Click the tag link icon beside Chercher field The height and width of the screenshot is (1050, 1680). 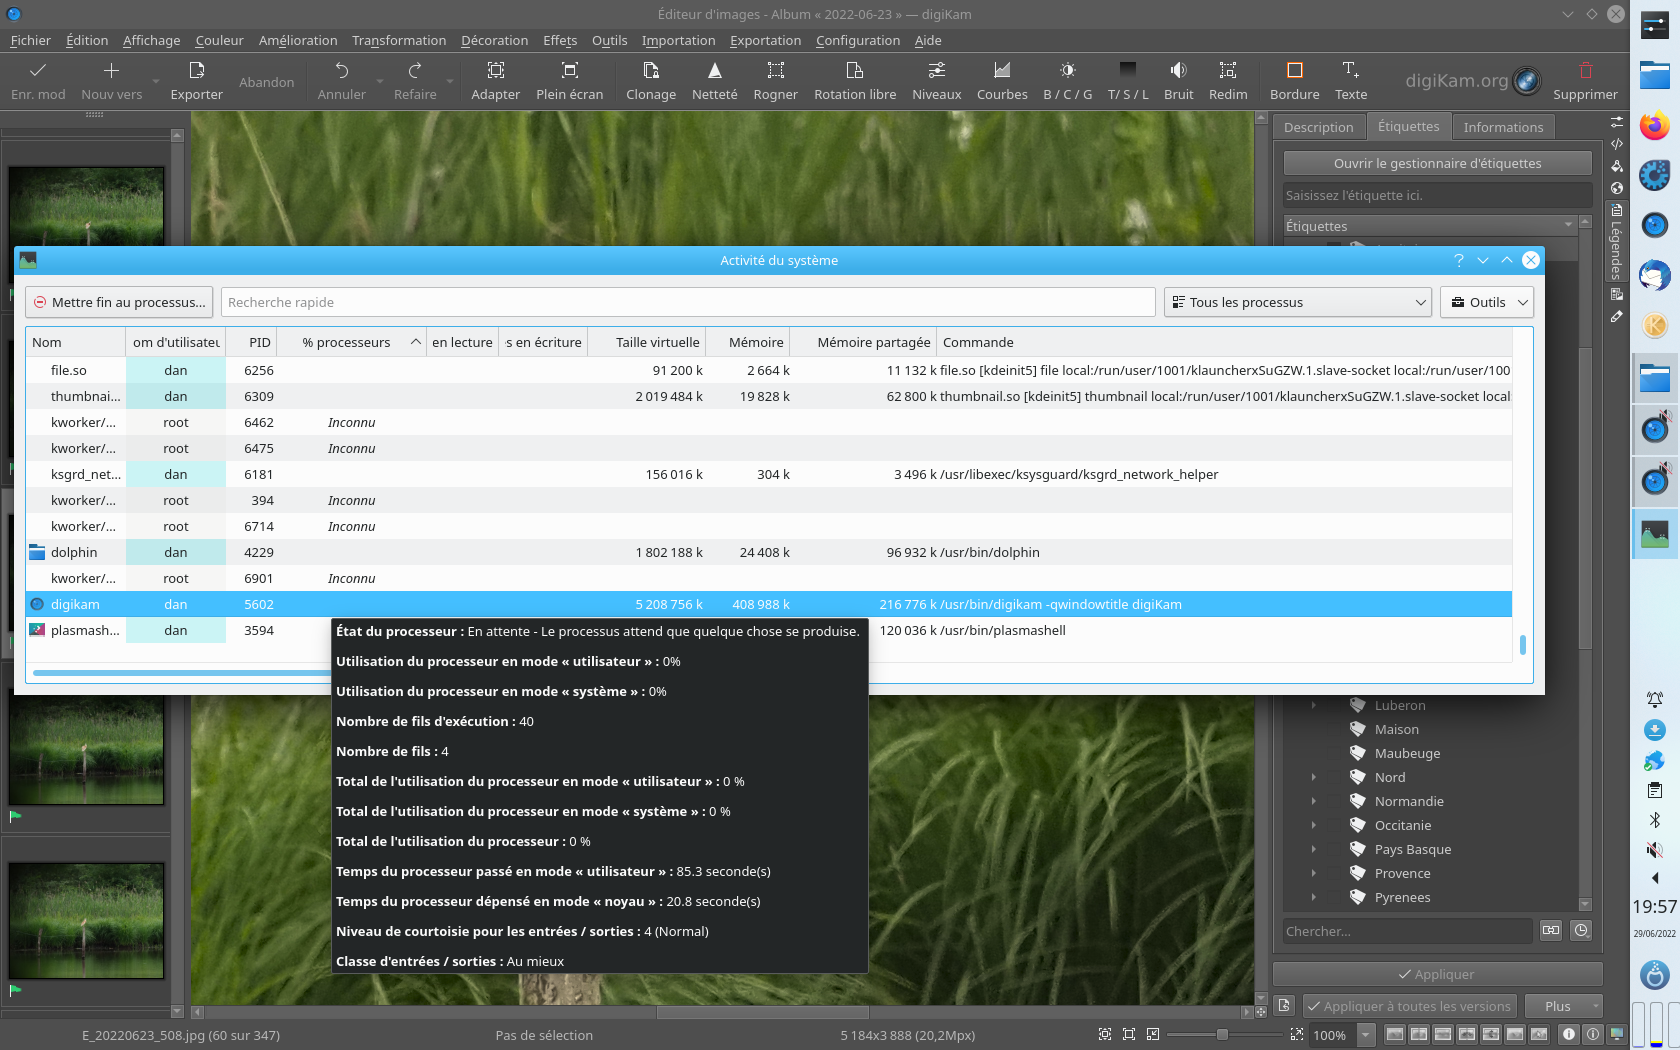point(1551,930)
